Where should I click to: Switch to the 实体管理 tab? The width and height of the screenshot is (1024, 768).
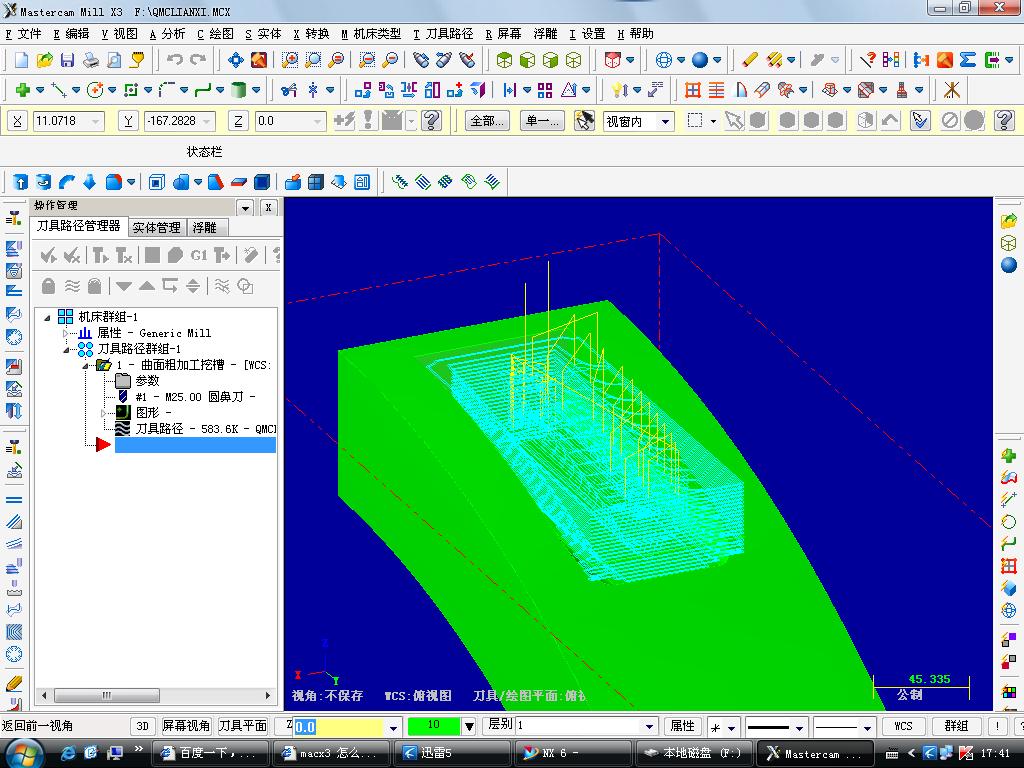coord(156,227)
